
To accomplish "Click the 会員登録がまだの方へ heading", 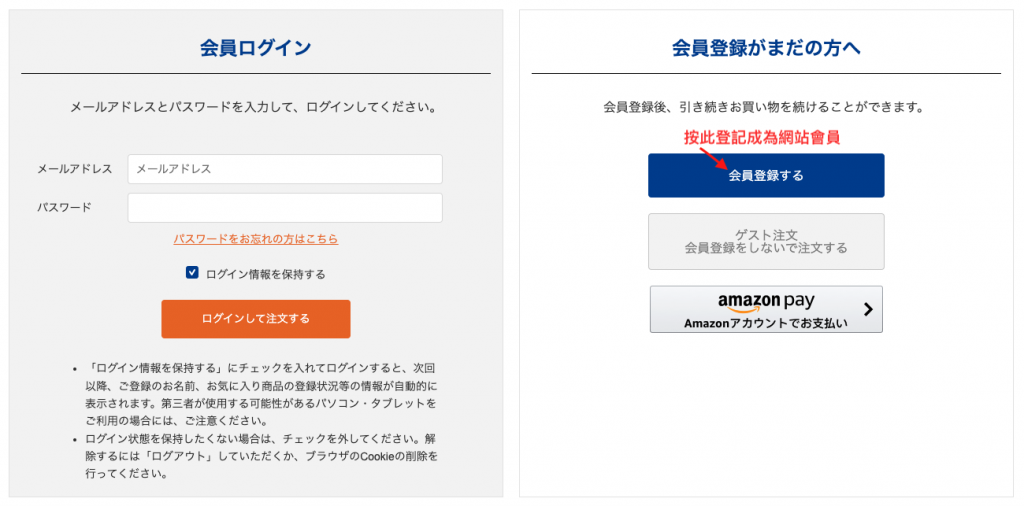I will [x=766, y=48].
